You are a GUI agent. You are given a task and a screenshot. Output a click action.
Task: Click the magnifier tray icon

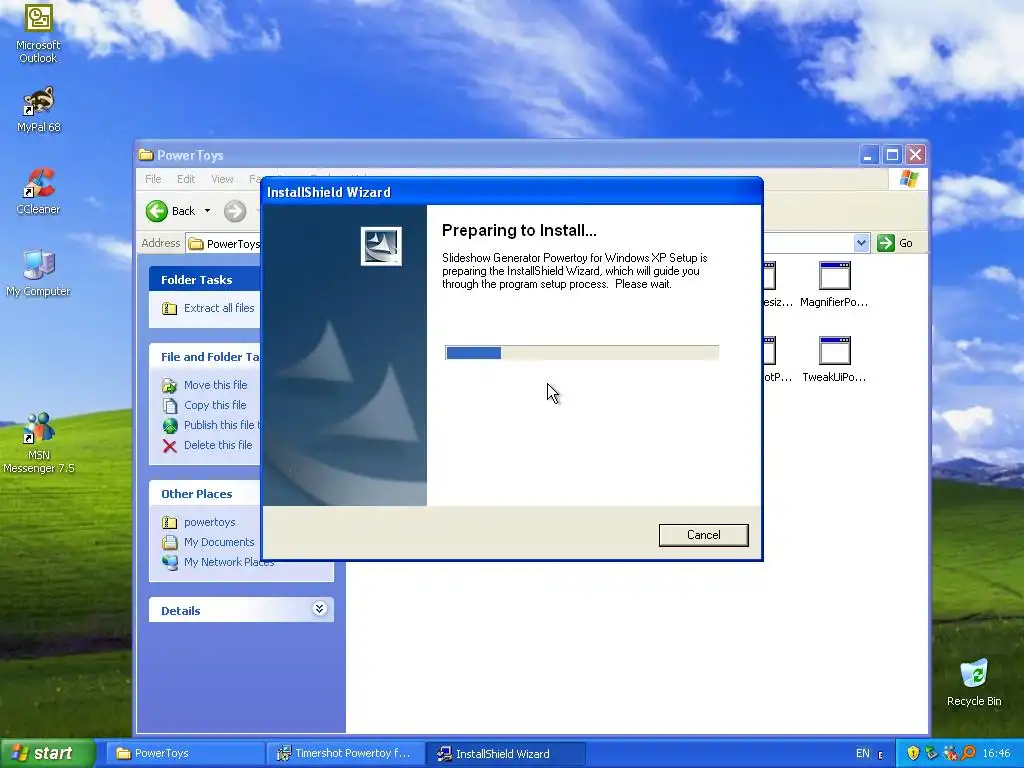pos(968,754)
